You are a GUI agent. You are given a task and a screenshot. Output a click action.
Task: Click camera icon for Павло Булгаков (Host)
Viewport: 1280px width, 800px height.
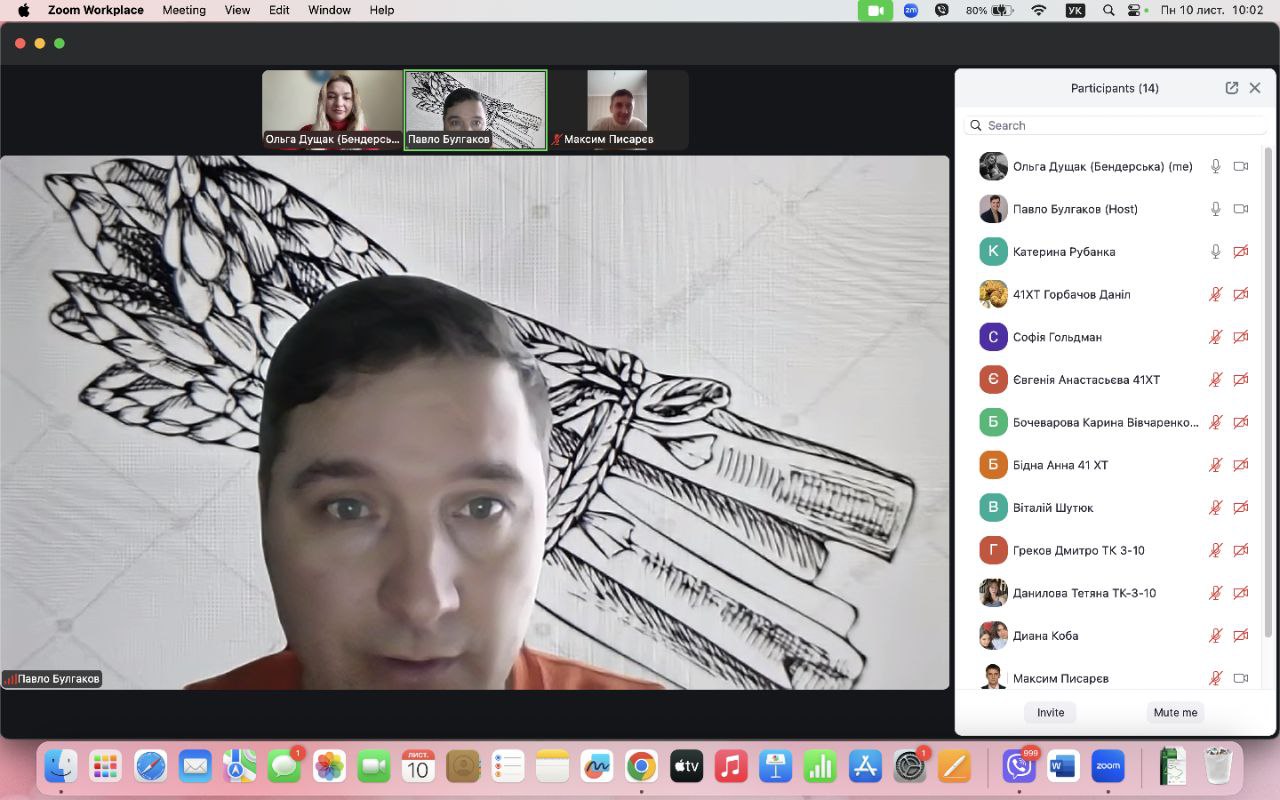coord(1241,209)
